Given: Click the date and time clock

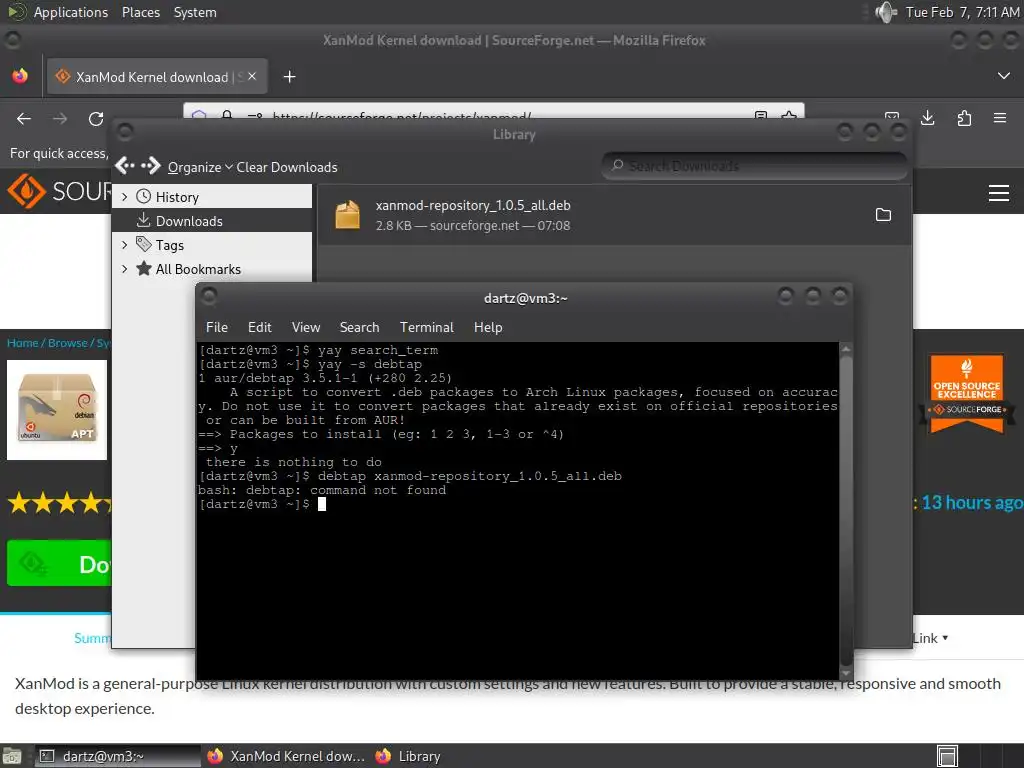Looking at the screenshot, I should (962, 12).
